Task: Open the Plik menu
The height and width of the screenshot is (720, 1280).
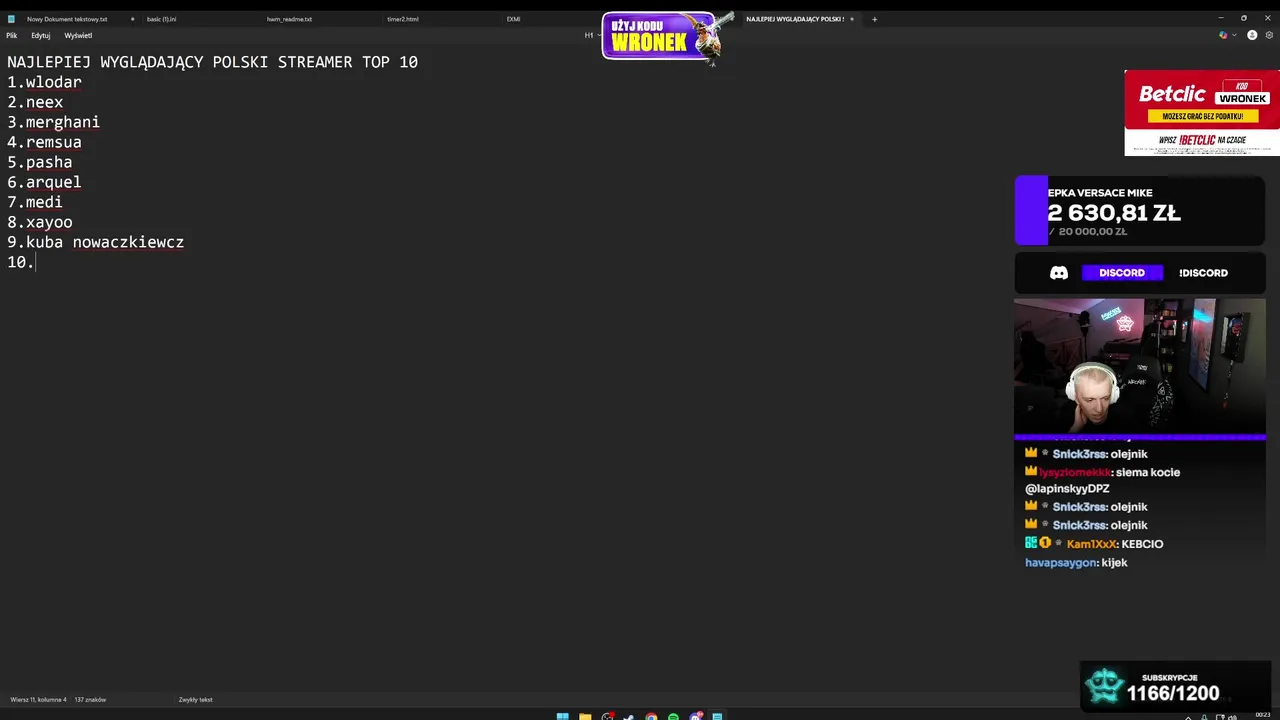Action: tap(12, 35)
